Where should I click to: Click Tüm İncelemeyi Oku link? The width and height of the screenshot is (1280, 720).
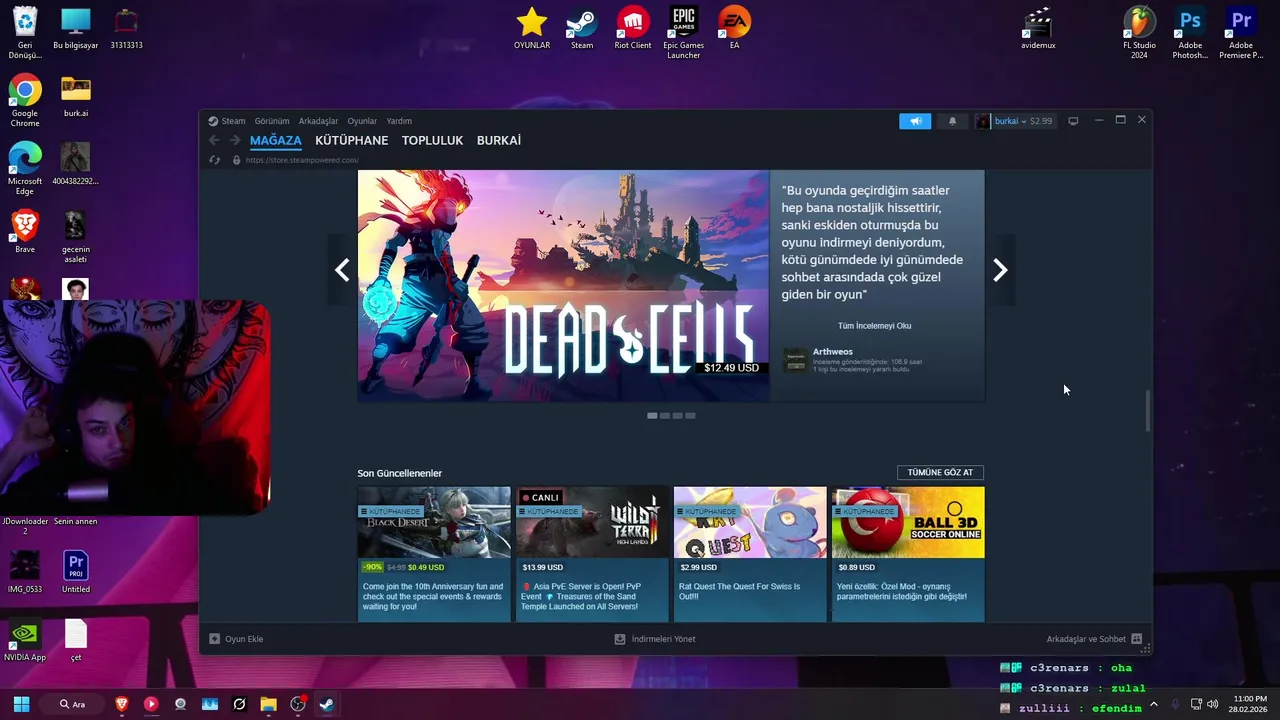874,326
